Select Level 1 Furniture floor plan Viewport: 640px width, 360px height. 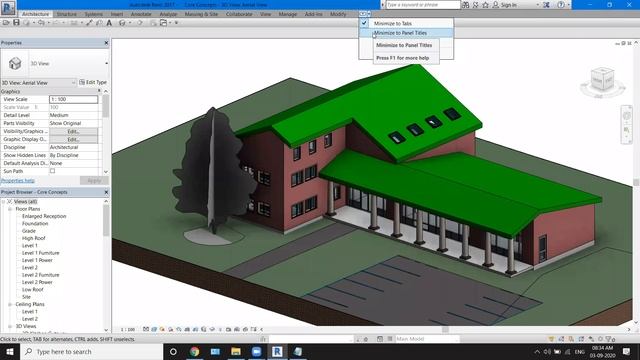pos(40,253)
